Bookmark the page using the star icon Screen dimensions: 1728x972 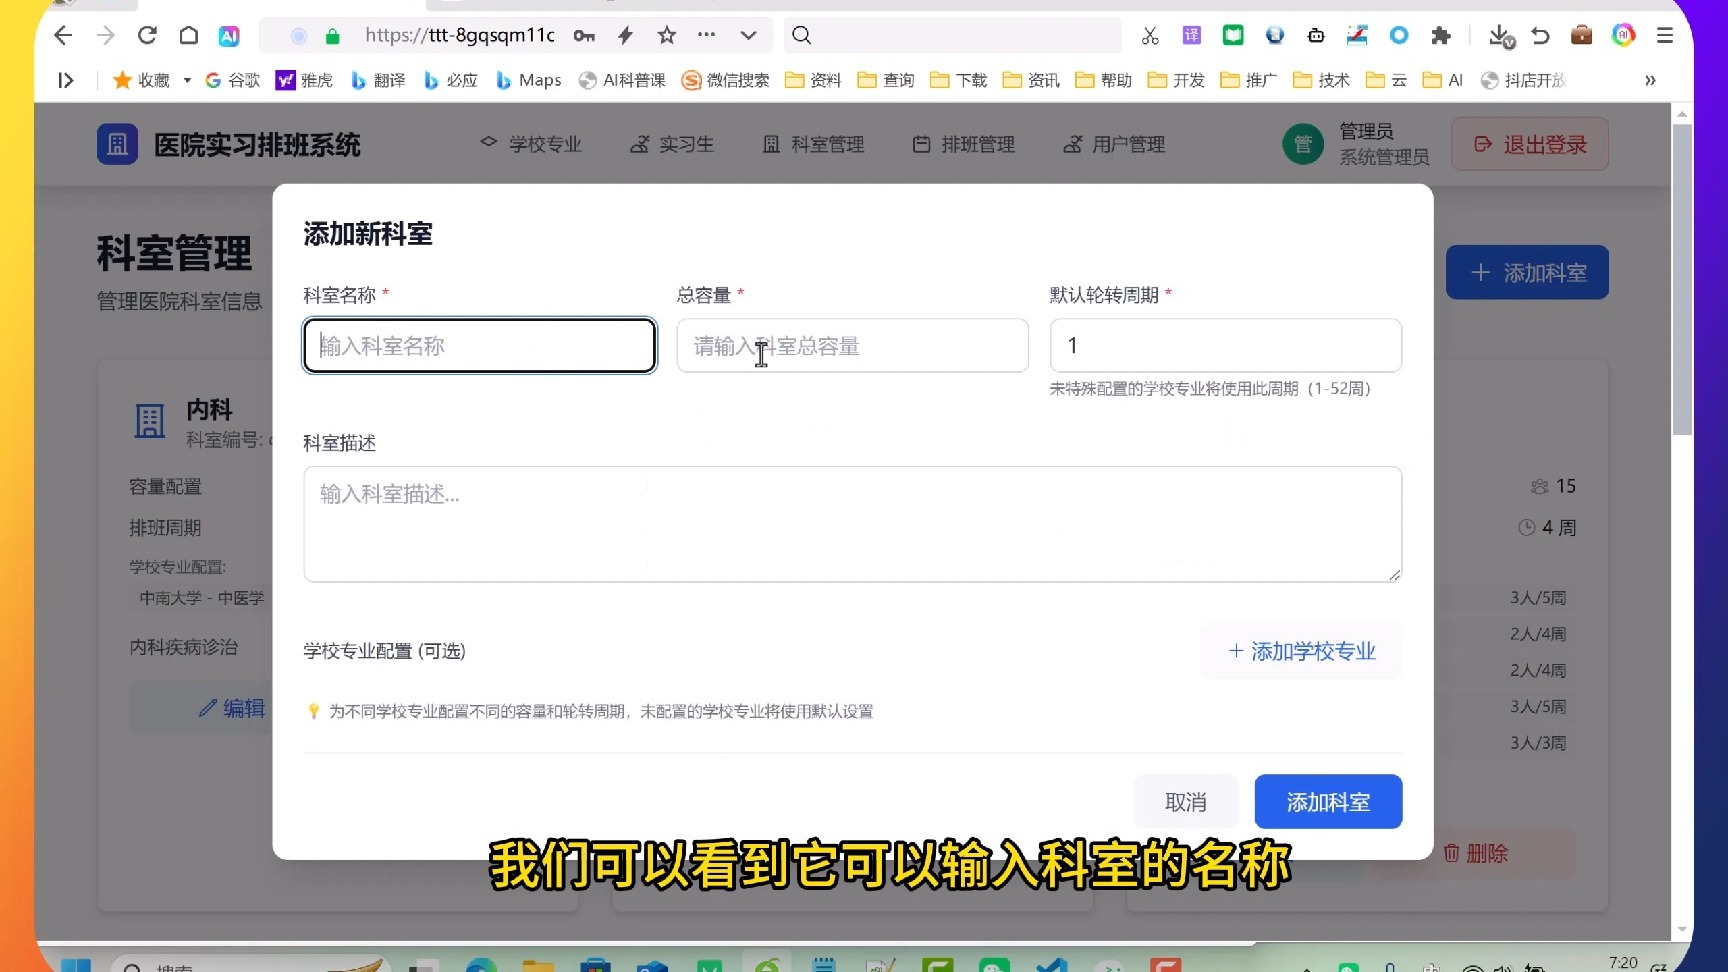(666, 35)
